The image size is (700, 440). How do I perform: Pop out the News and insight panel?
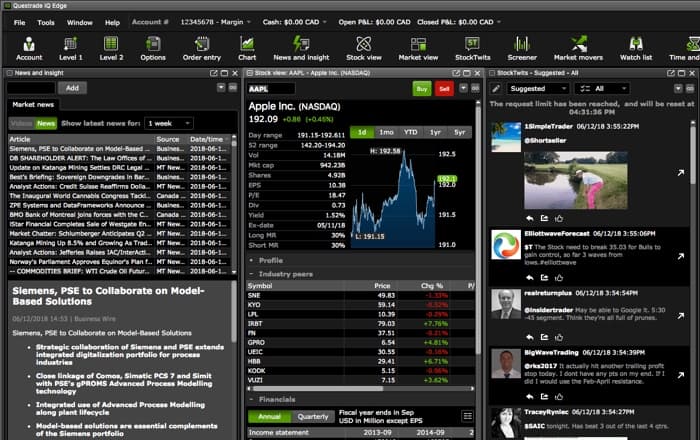[213, 73]
